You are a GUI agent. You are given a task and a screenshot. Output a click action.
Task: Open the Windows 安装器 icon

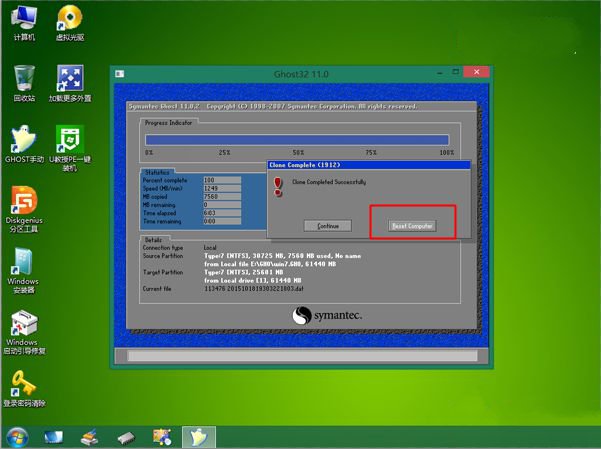(x=23, y=271)
